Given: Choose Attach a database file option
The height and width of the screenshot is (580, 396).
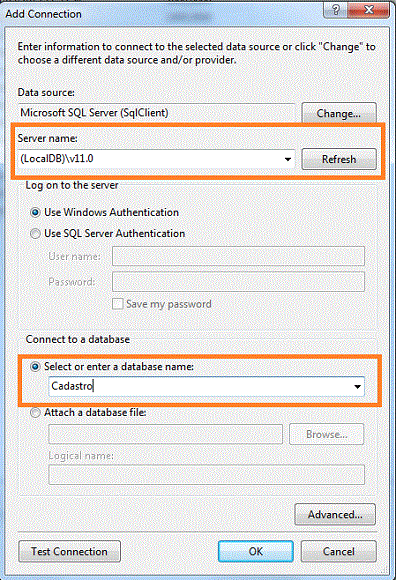Looking at the screenshot, I should (35, 412).
